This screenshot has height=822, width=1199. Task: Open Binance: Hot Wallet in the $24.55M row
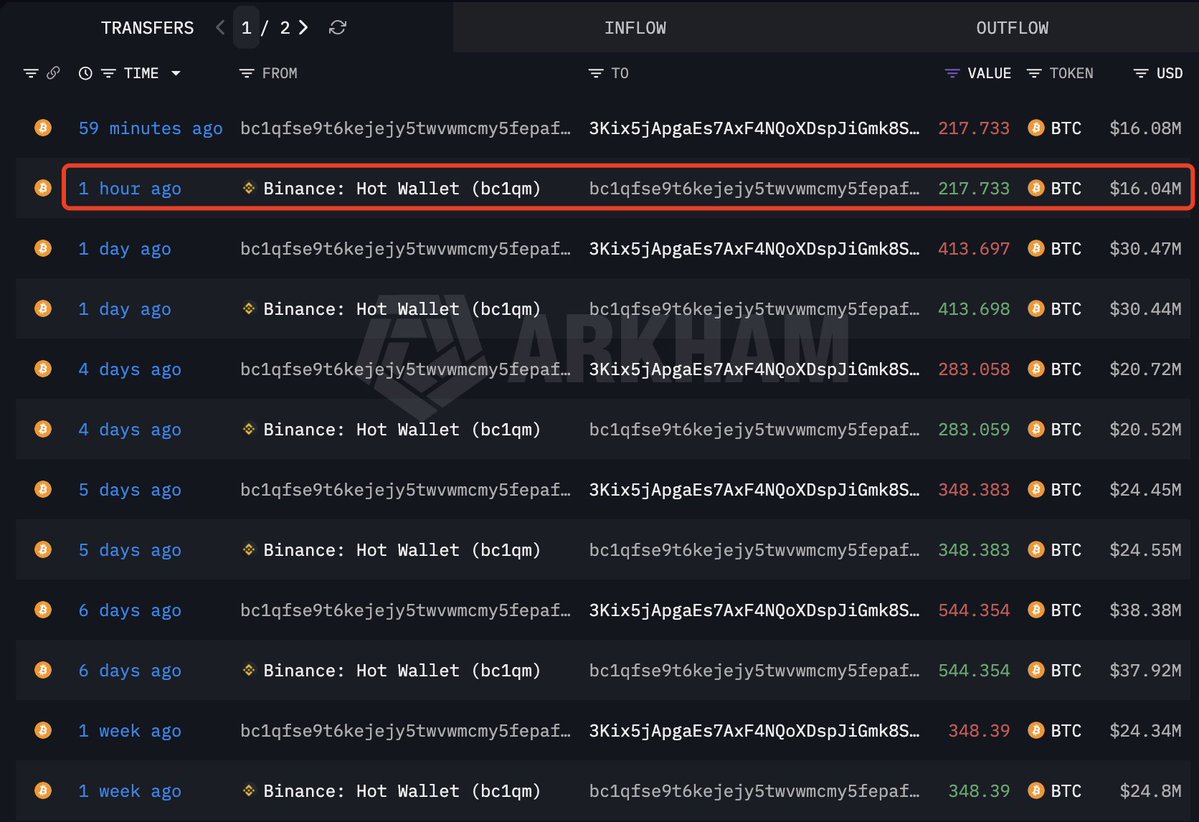(401, 551)
